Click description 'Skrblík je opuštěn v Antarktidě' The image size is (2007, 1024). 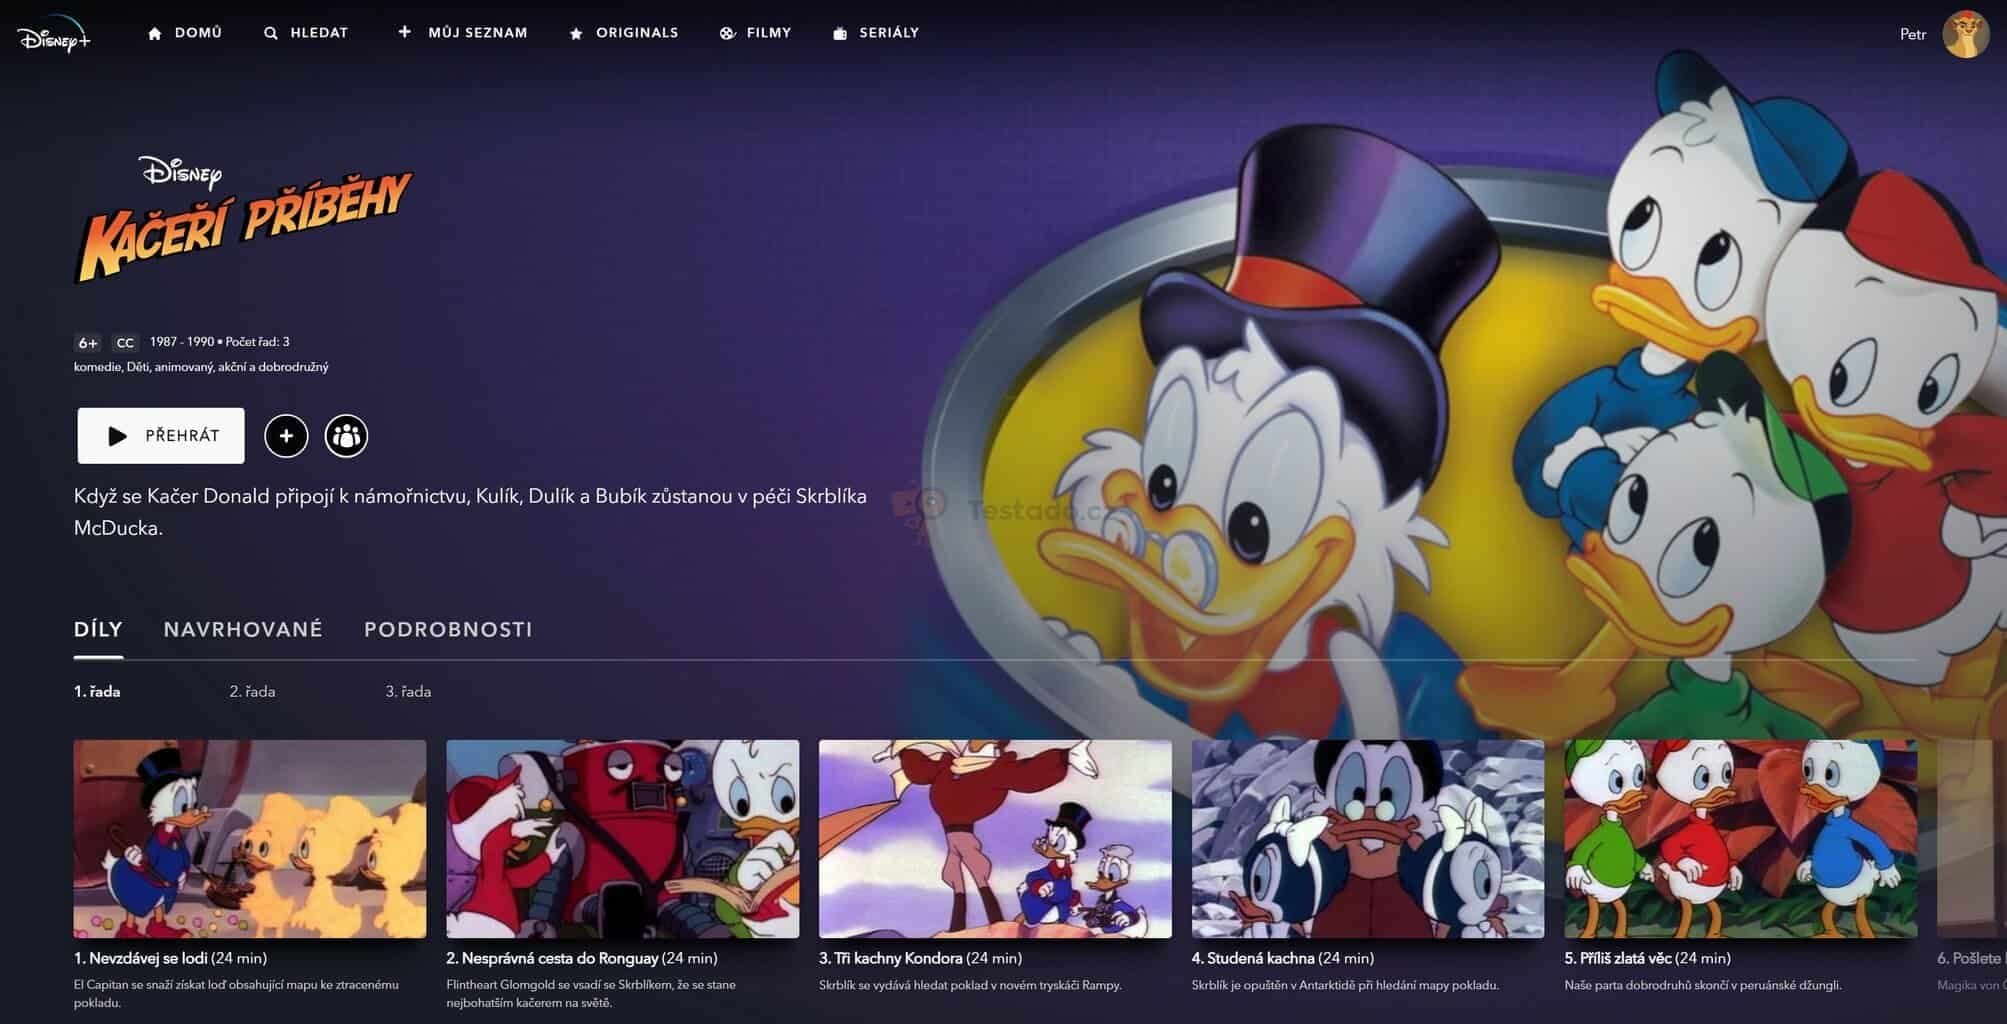click(1345, 985)
